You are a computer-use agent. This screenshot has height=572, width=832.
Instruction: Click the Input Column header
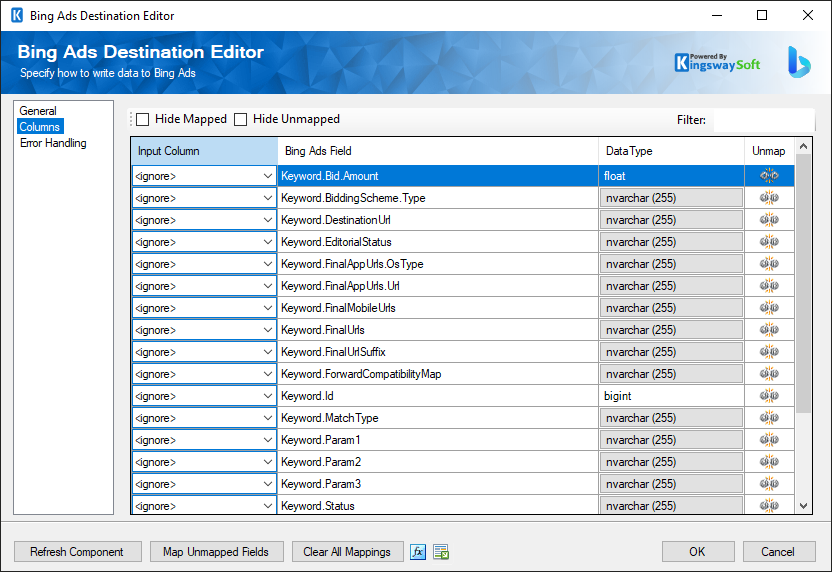pos(204,151)
